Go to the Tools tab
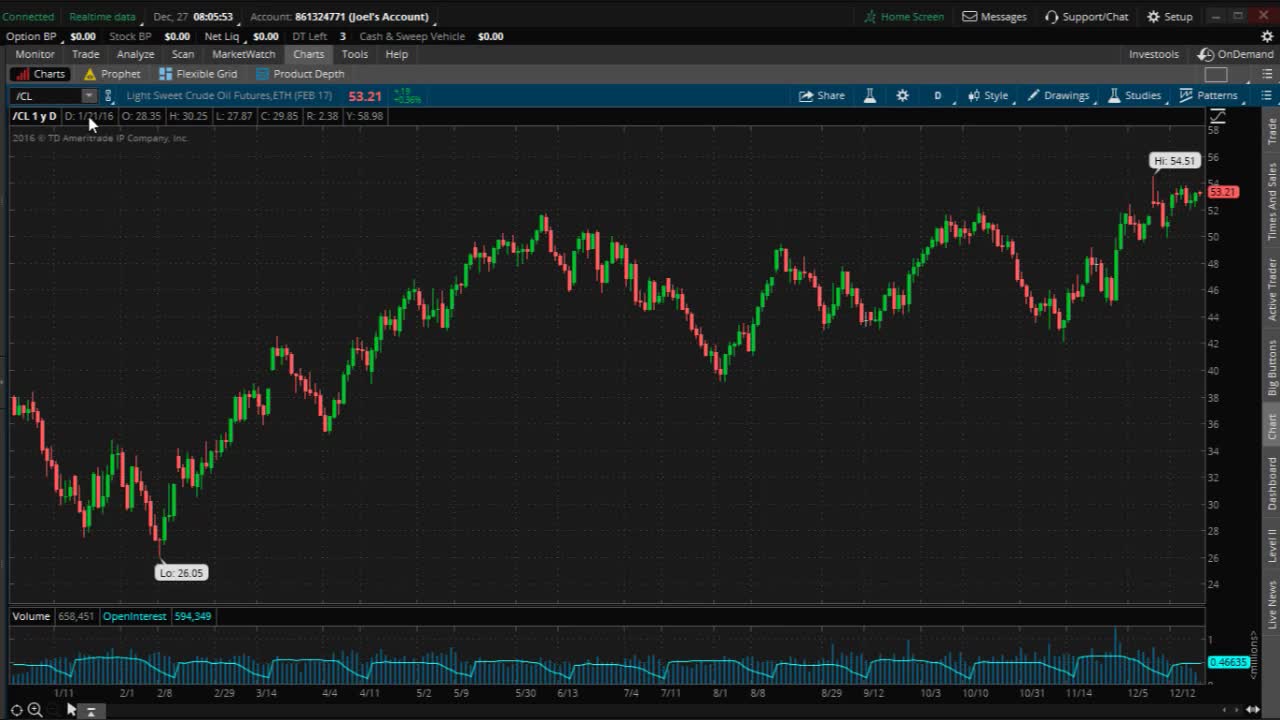The width and height of the screenshot is (1280, 720). click(x=355, y=54)
